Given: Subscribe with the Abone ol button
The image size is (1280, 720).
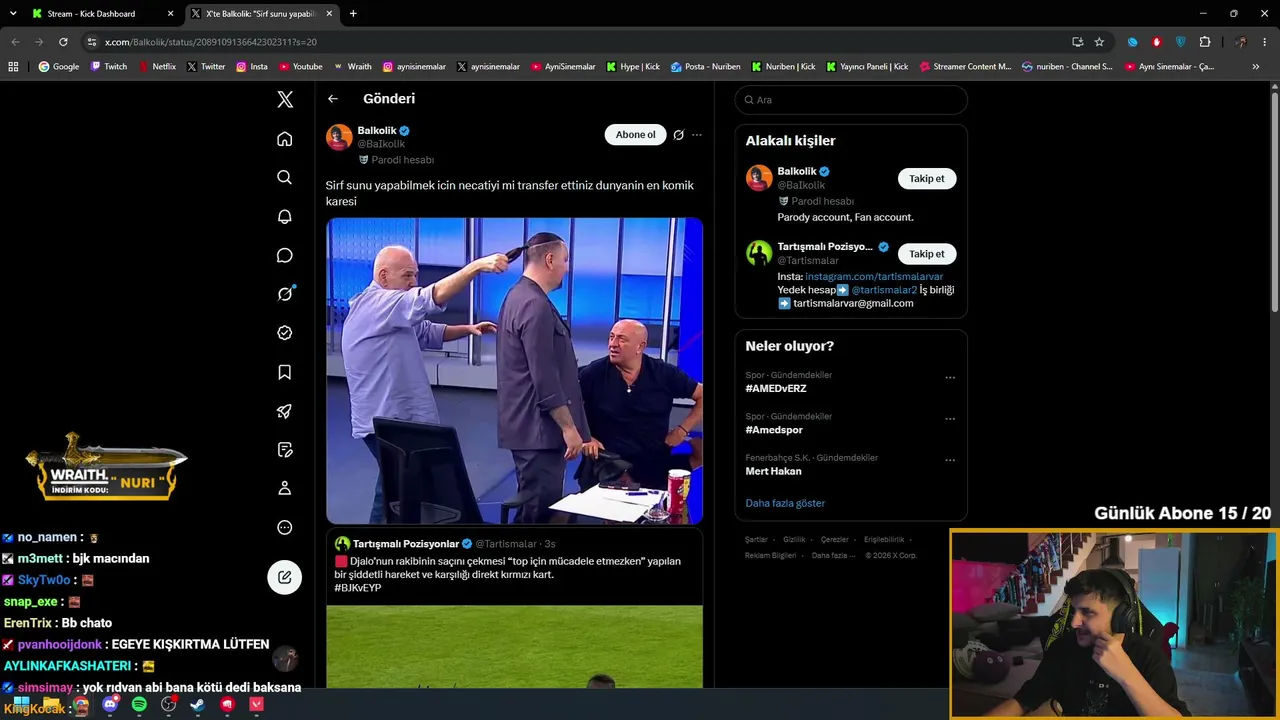Looking at the screenshot, I should click(x=635, y=135).
